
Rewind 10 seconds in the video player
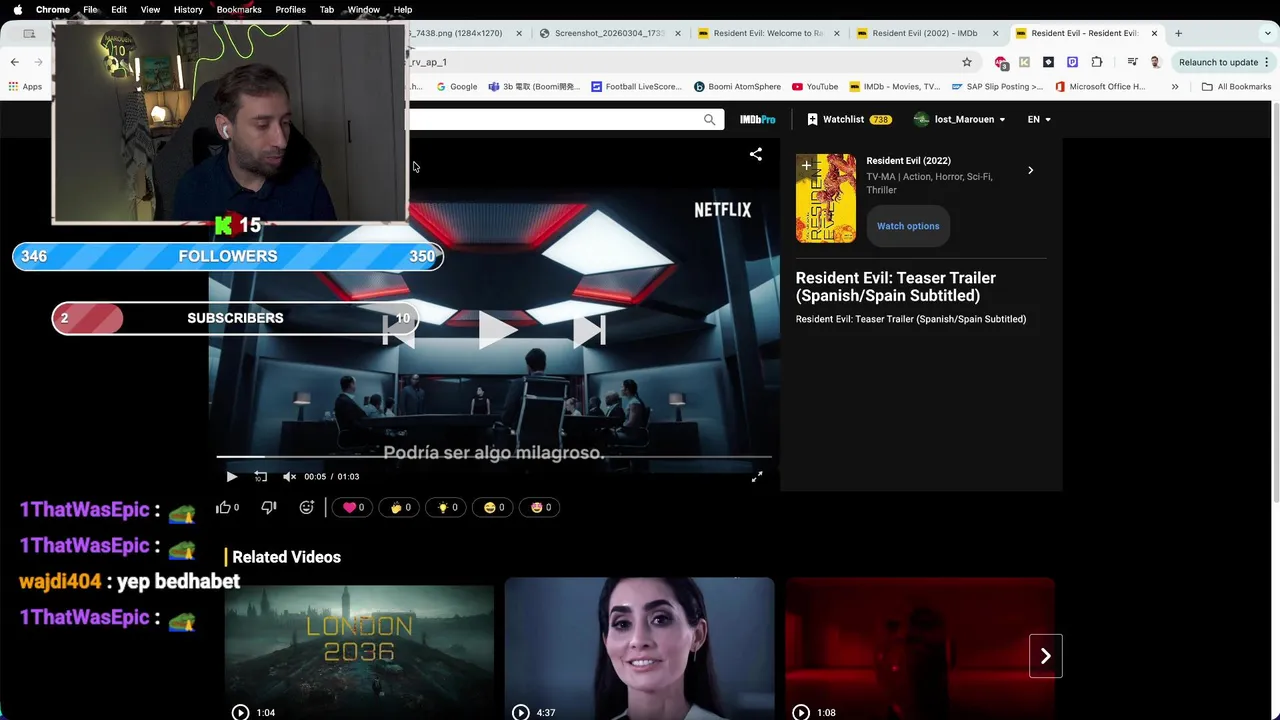click(x=260, y=477)
